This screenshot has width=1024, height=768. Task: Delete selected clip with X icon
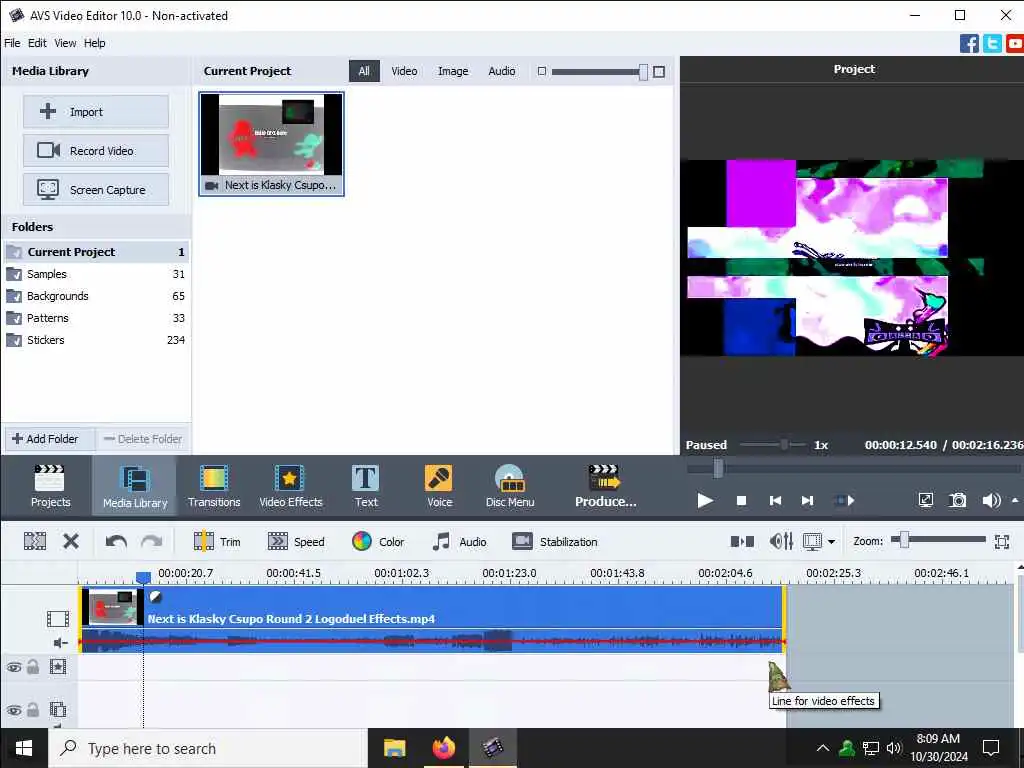pyautogui.click(x=71, y=541)
